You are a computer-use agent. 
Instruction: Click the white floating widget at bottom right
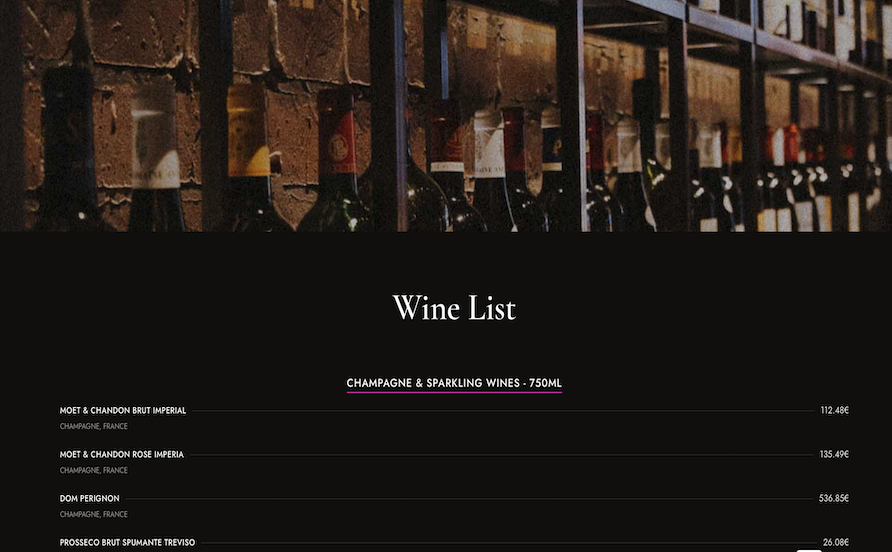808,550
